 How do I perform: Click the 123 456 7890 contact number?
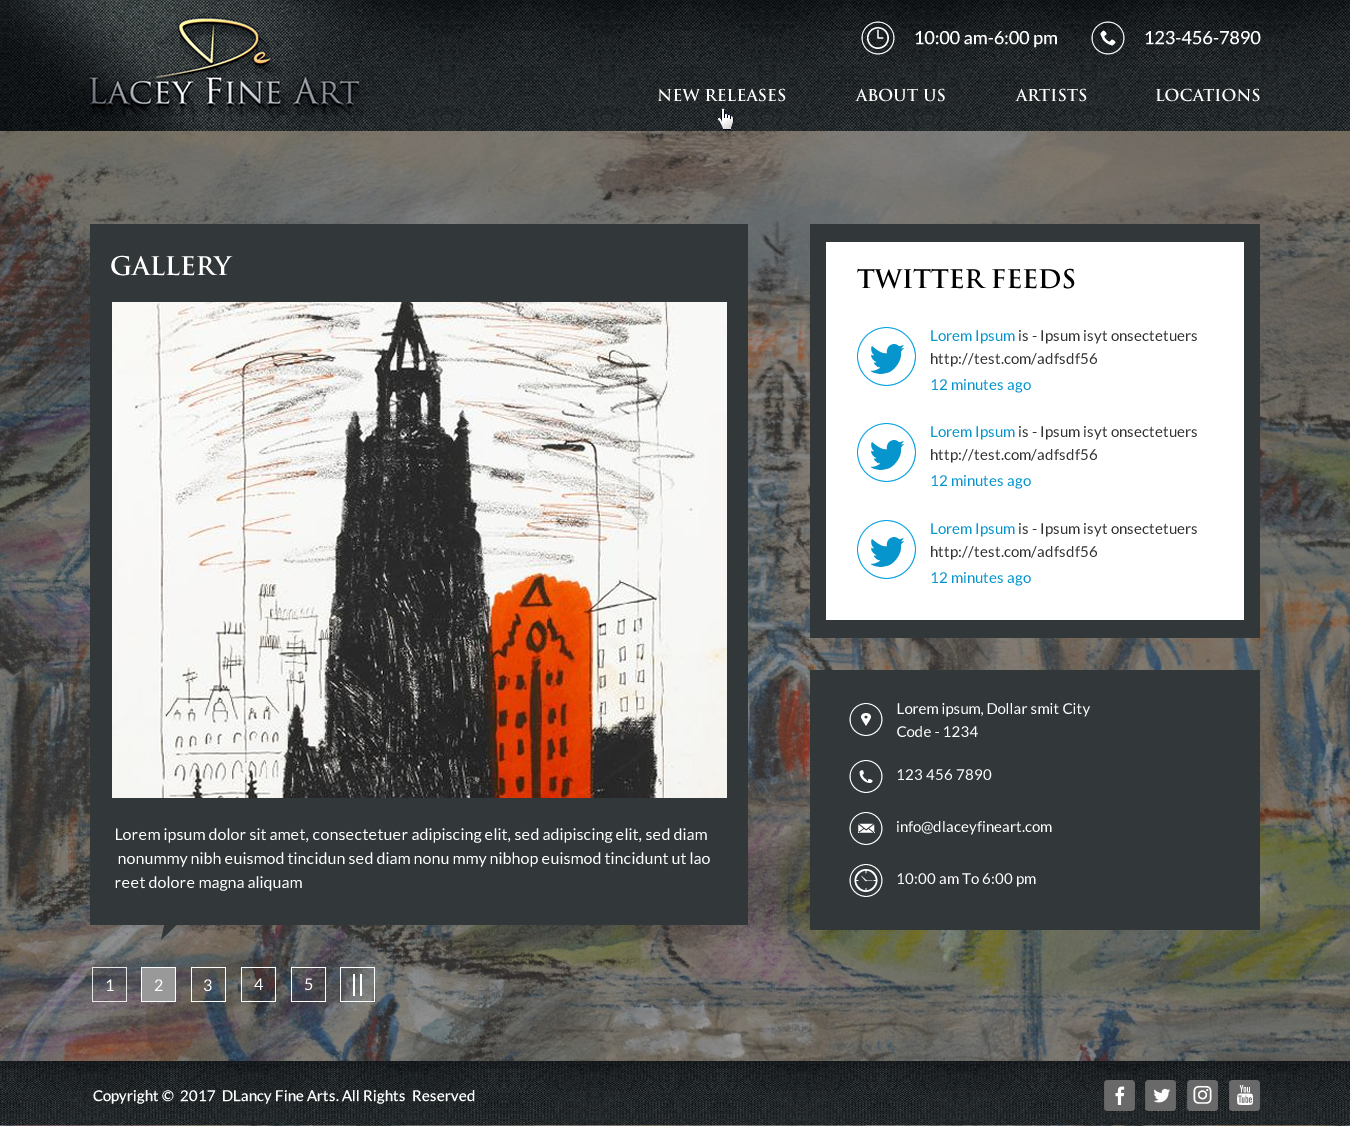[x=944, y=775]
